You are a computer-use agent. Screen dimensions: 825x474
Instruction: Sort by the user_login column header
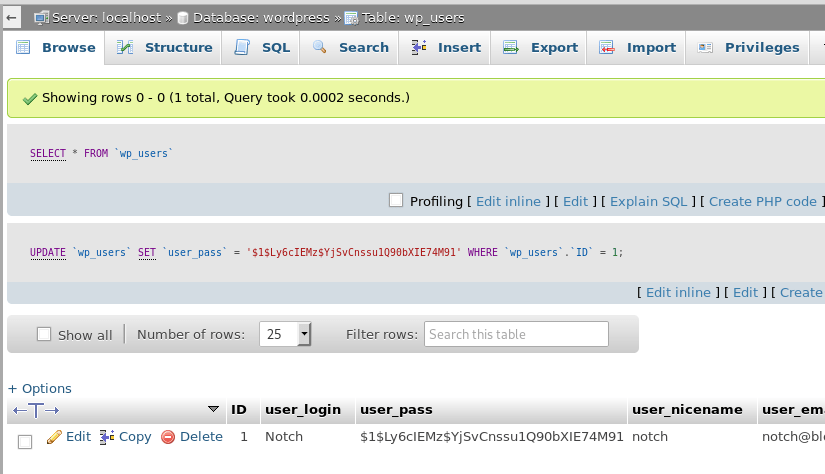pos(302,409)
